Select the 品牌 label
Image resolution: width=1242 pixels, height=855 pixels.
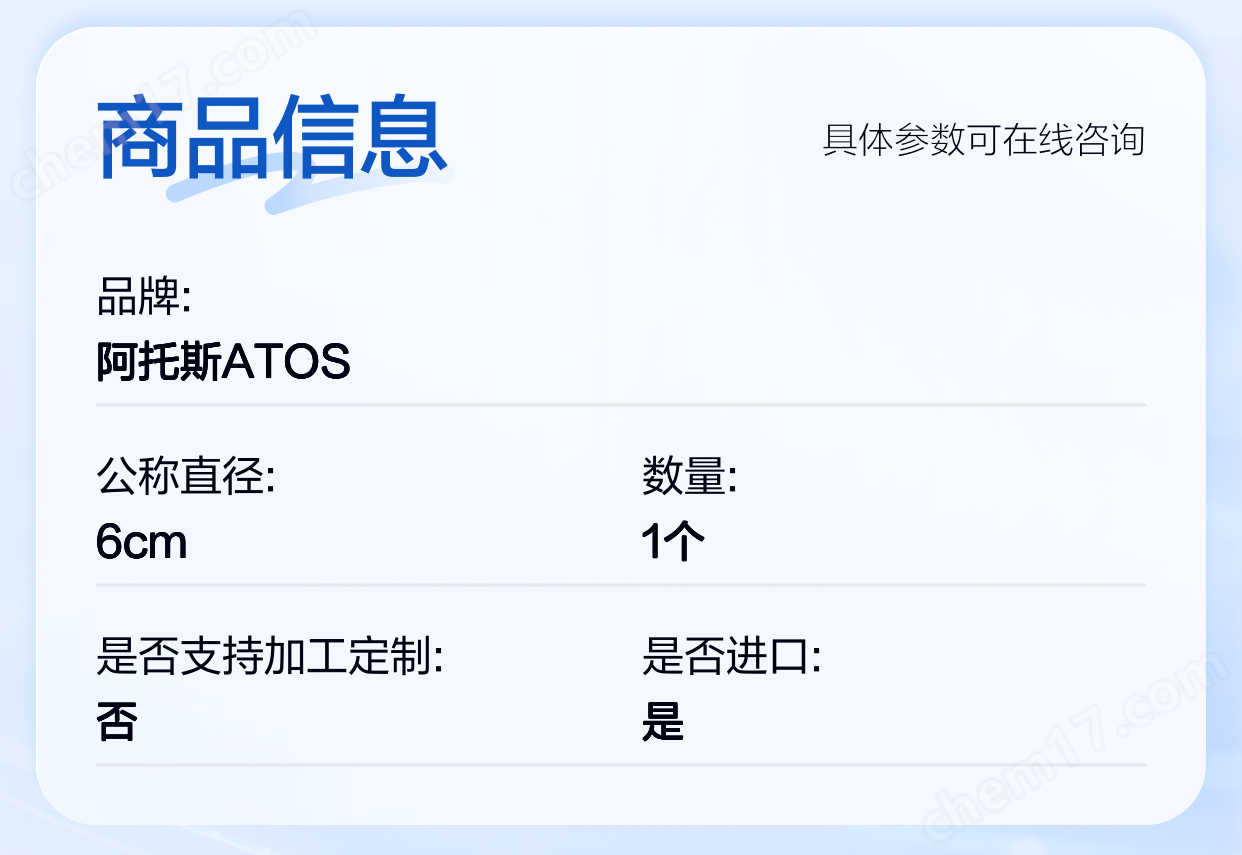click(143, 296)
